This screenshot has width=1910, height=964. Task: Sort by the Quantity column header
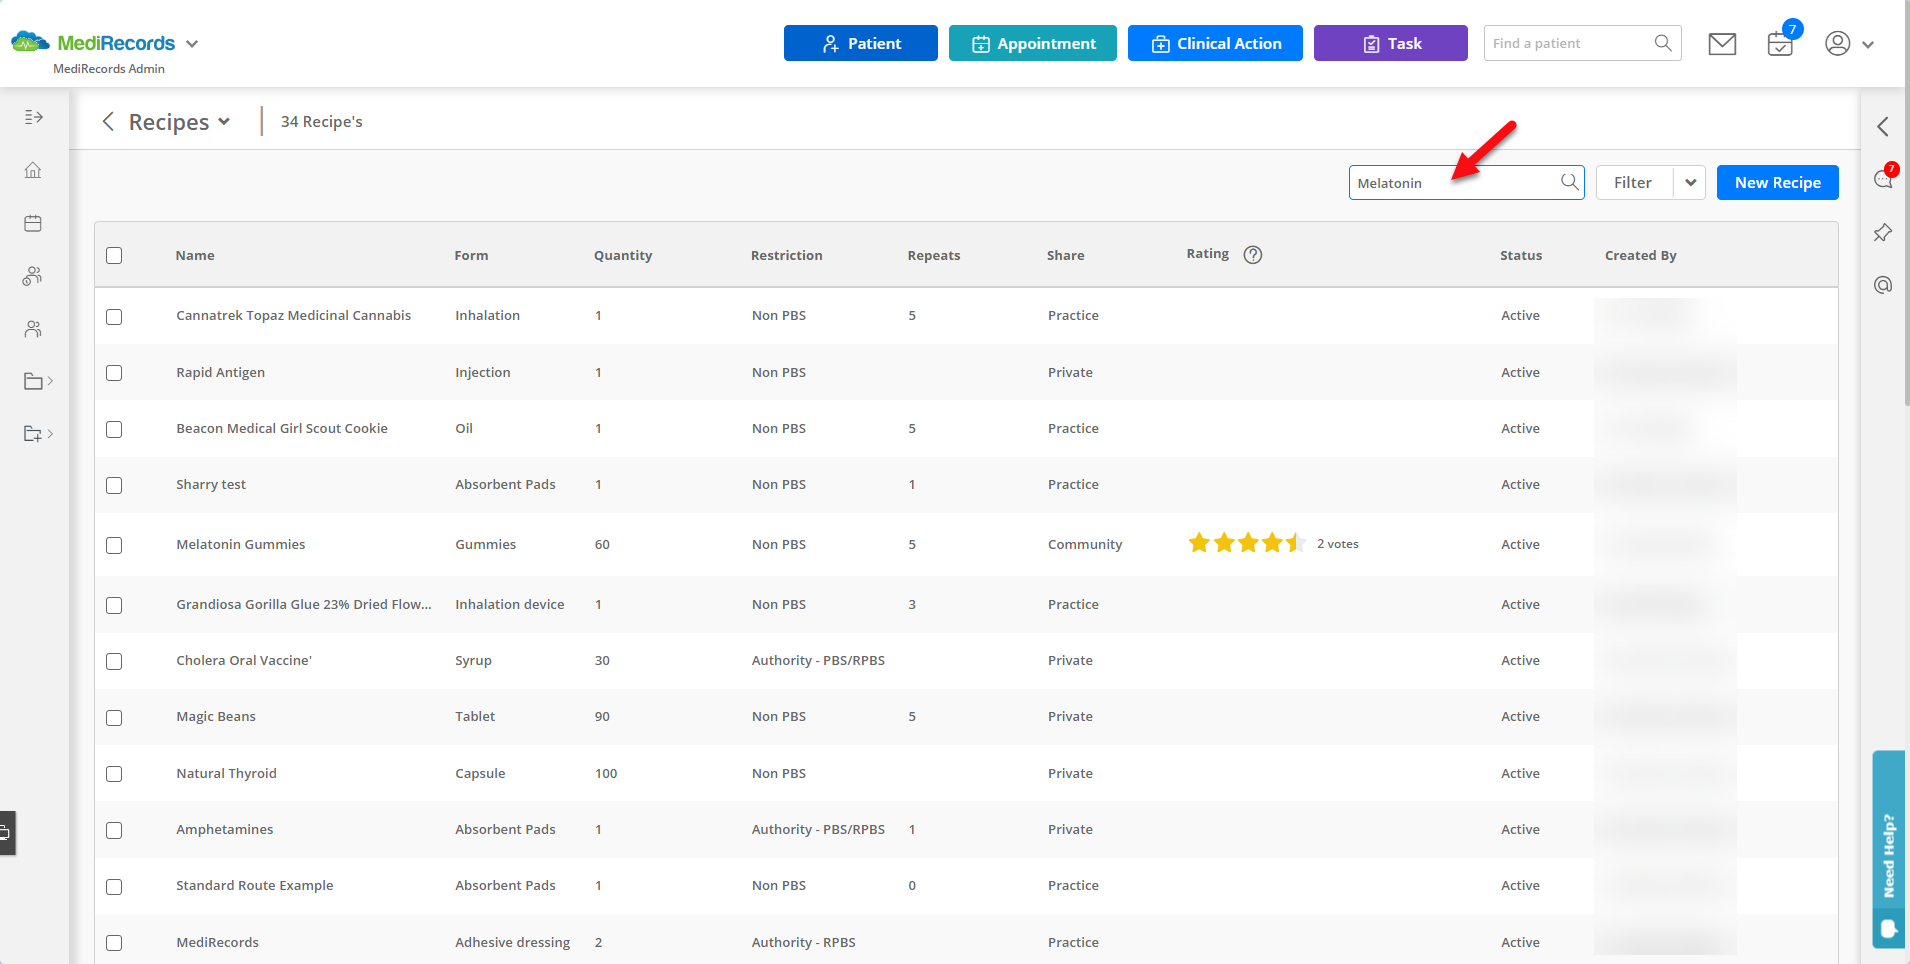(623, 255)
